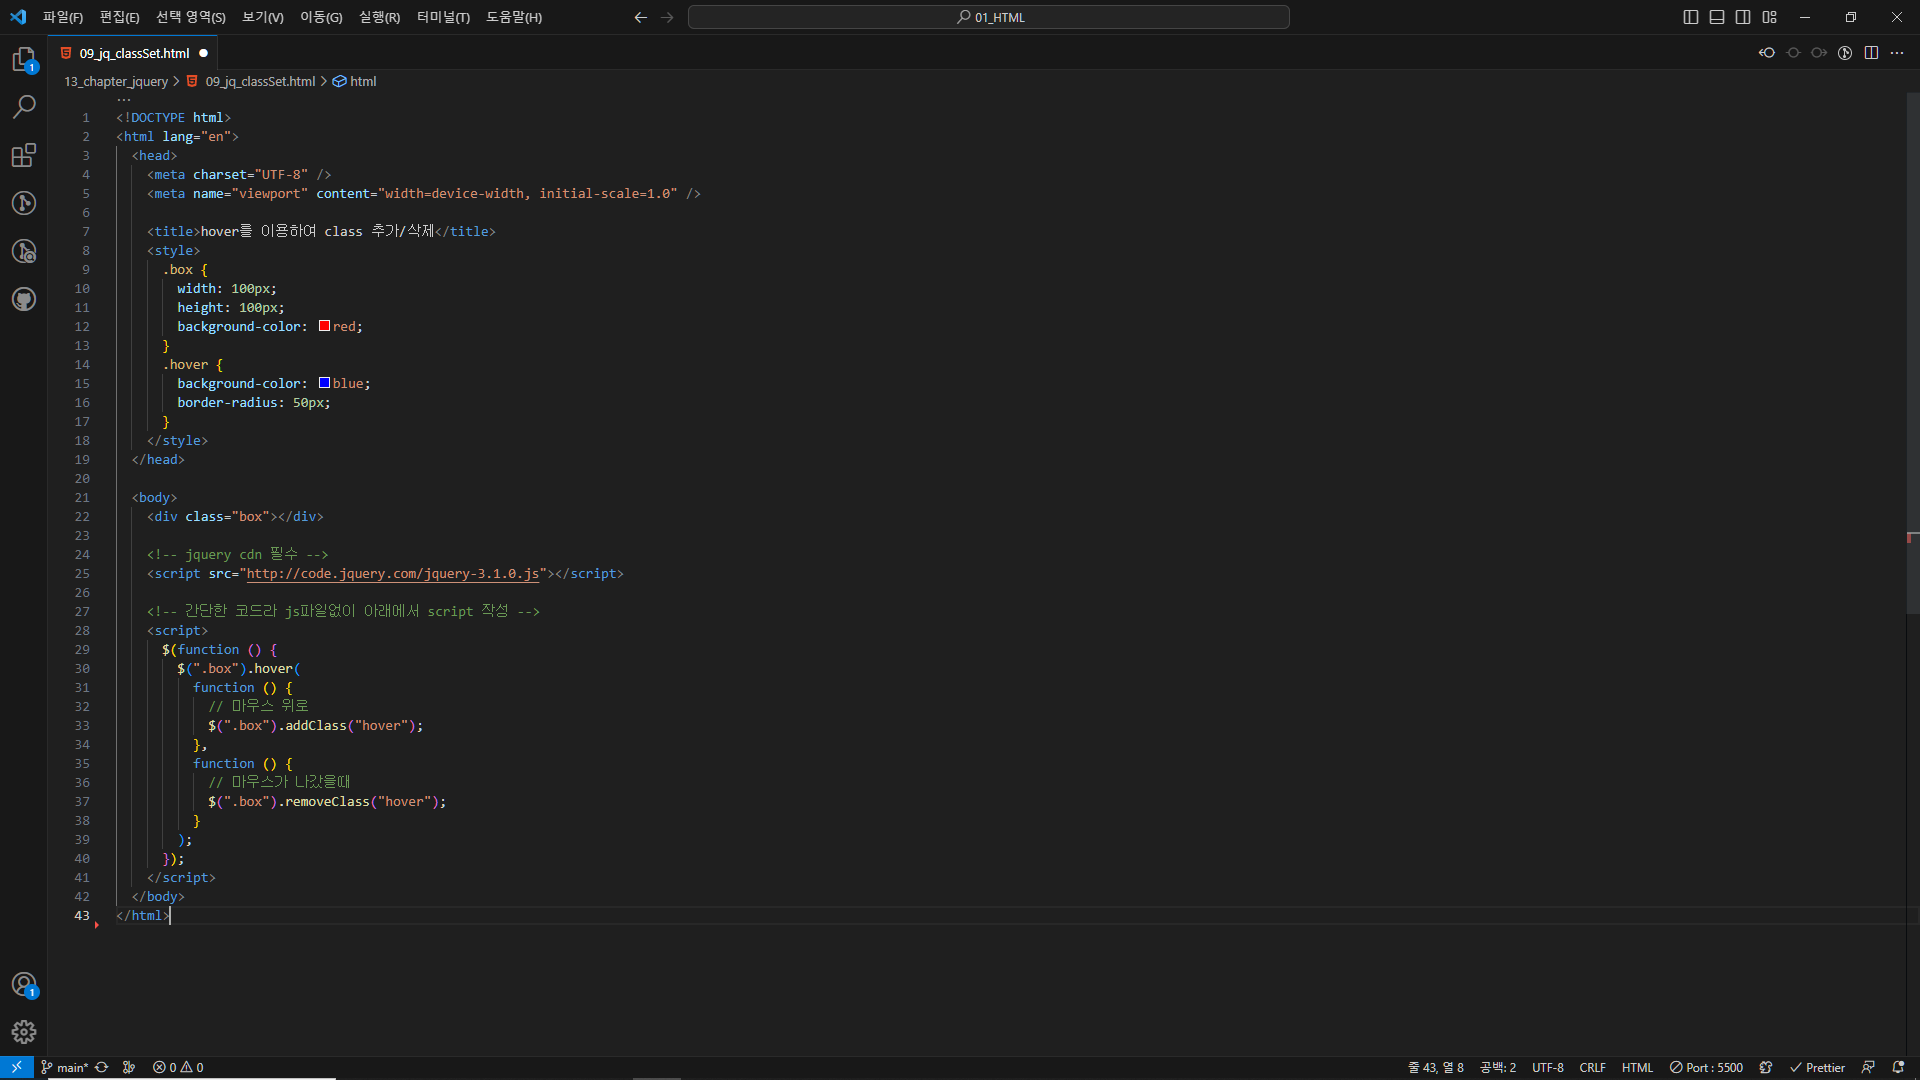The width and height of the screenshot is (1920, 1080).
Task: Expand the html symbol breadcrumb
Action: tap(362, 81)
